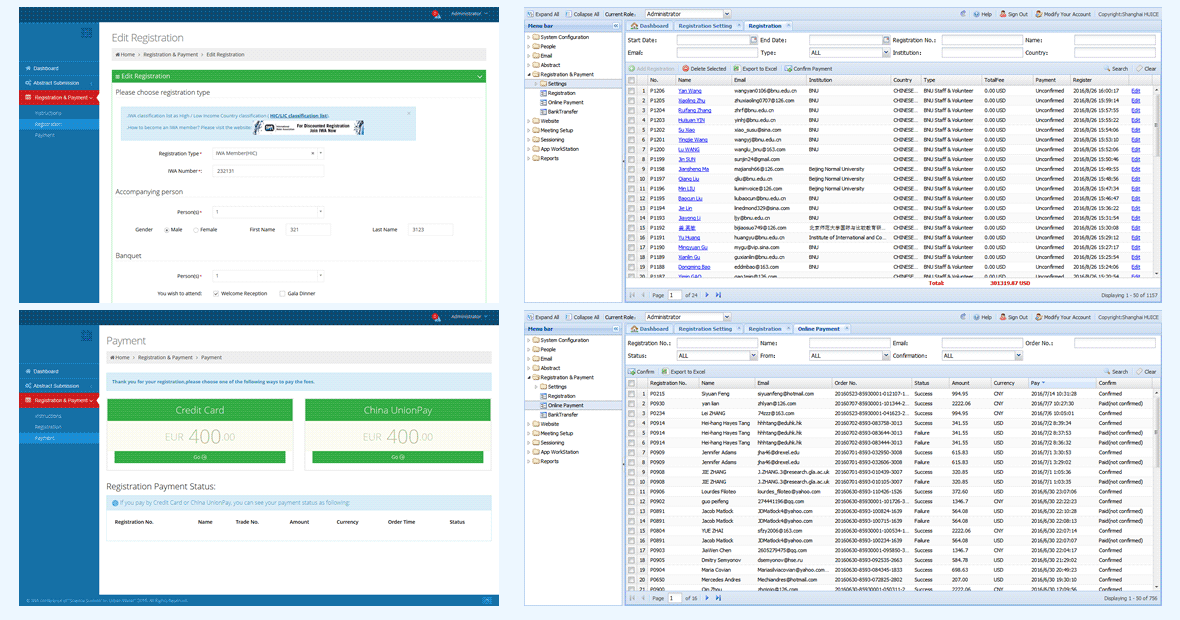The image size is (1180, 620).
Task: Go to next page in Registration grid pager
Action: (707, 295)
